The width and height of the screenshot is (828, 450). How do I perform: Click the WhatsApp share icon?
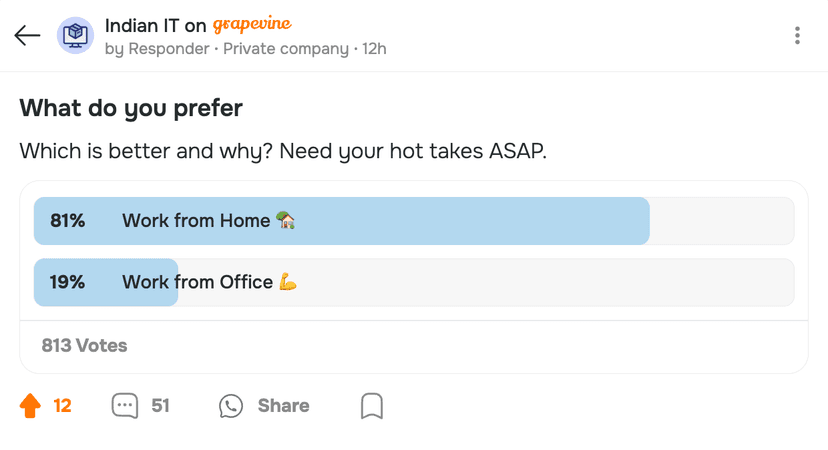tap(231, 405)
